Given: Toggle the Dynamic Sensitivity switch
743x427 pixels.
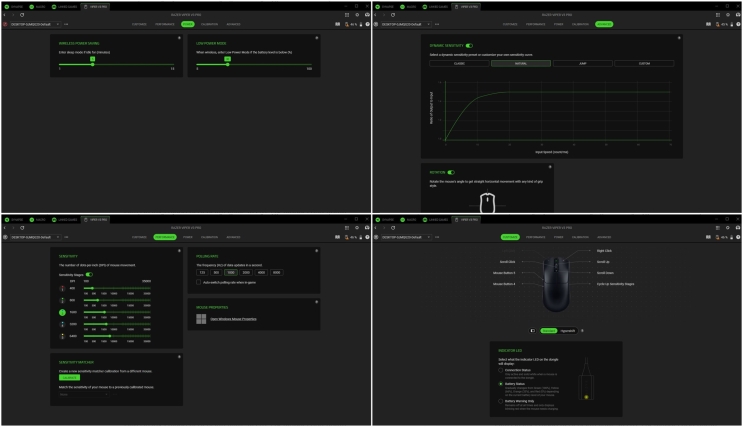Looking at the screenshot, I should point(469,46).
